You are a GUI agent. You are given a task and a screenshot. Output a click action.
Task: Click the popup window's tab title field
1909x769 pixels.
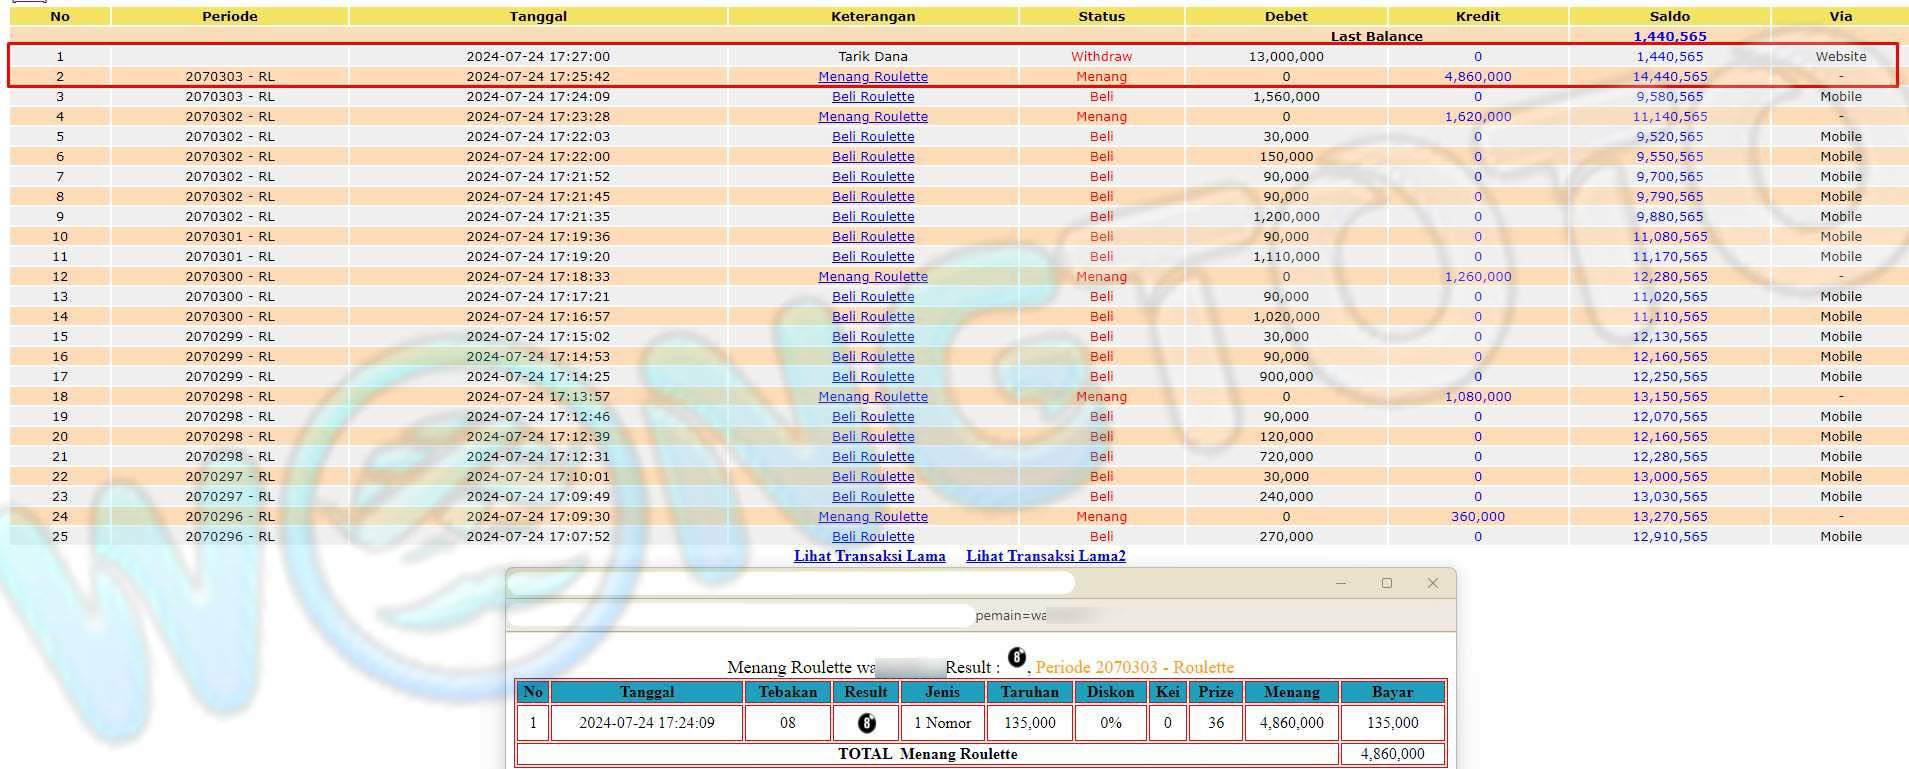pos(790,583)
